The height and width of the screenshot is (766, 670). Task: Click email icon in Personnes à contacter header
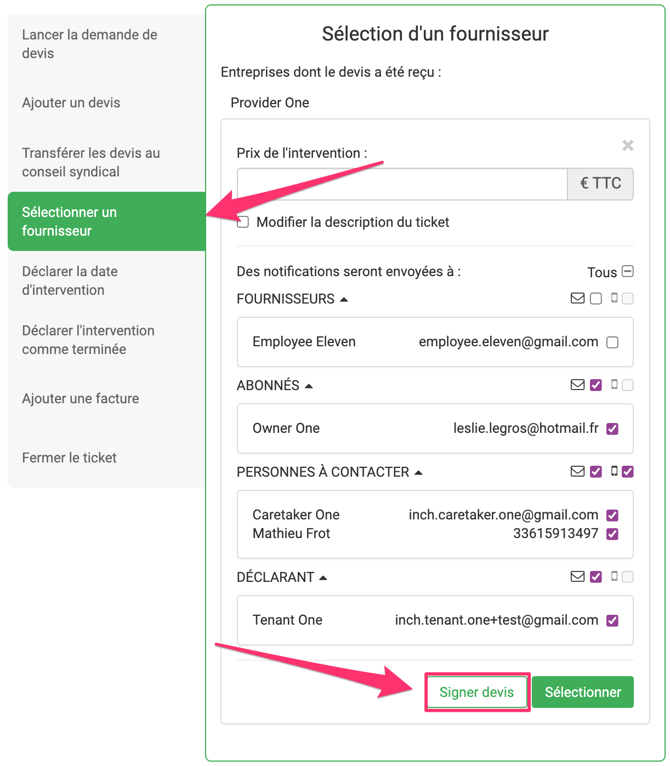pos(577,472)
